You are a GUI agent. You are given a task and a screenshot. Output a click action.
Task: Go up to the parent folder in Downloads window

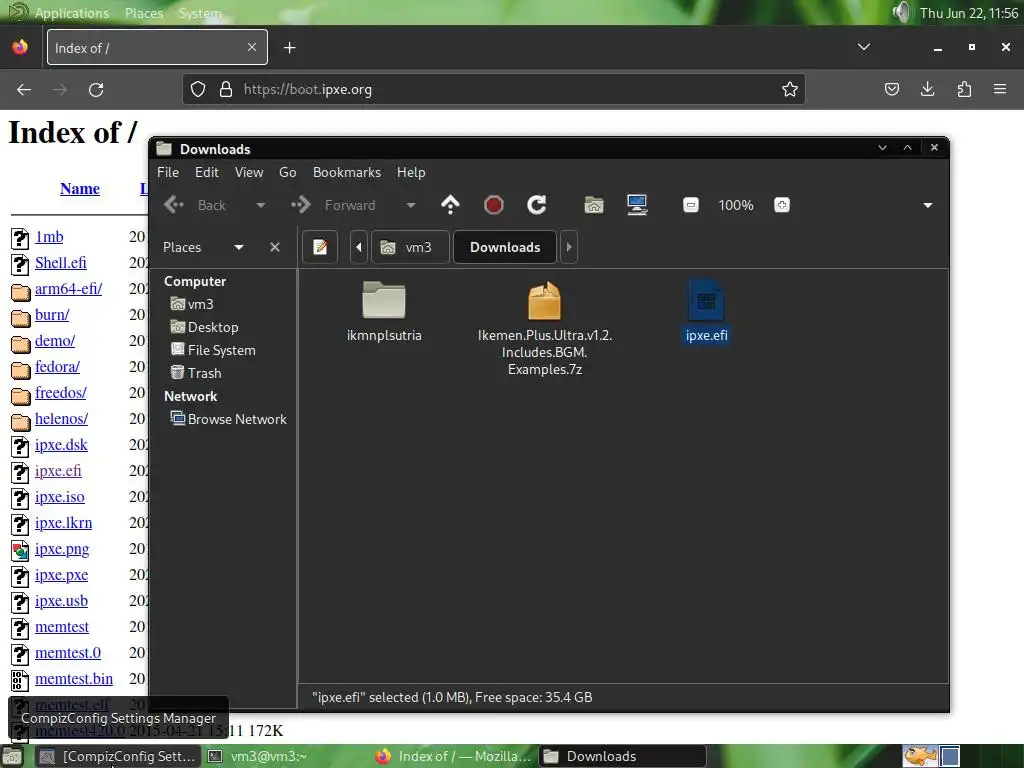(450, 205)
